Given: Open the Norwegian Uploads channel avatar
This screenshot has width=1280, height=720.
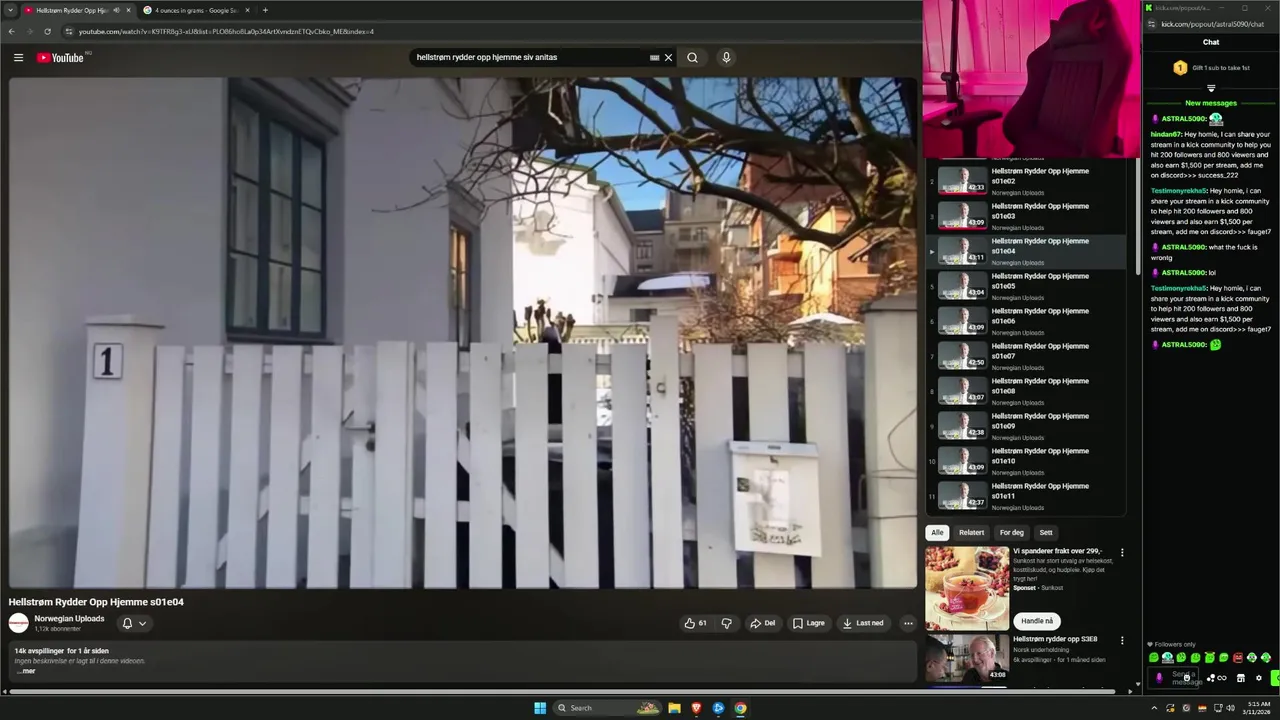Looking at the screenshot, I should pyautogui.click(x=18, y=623).
